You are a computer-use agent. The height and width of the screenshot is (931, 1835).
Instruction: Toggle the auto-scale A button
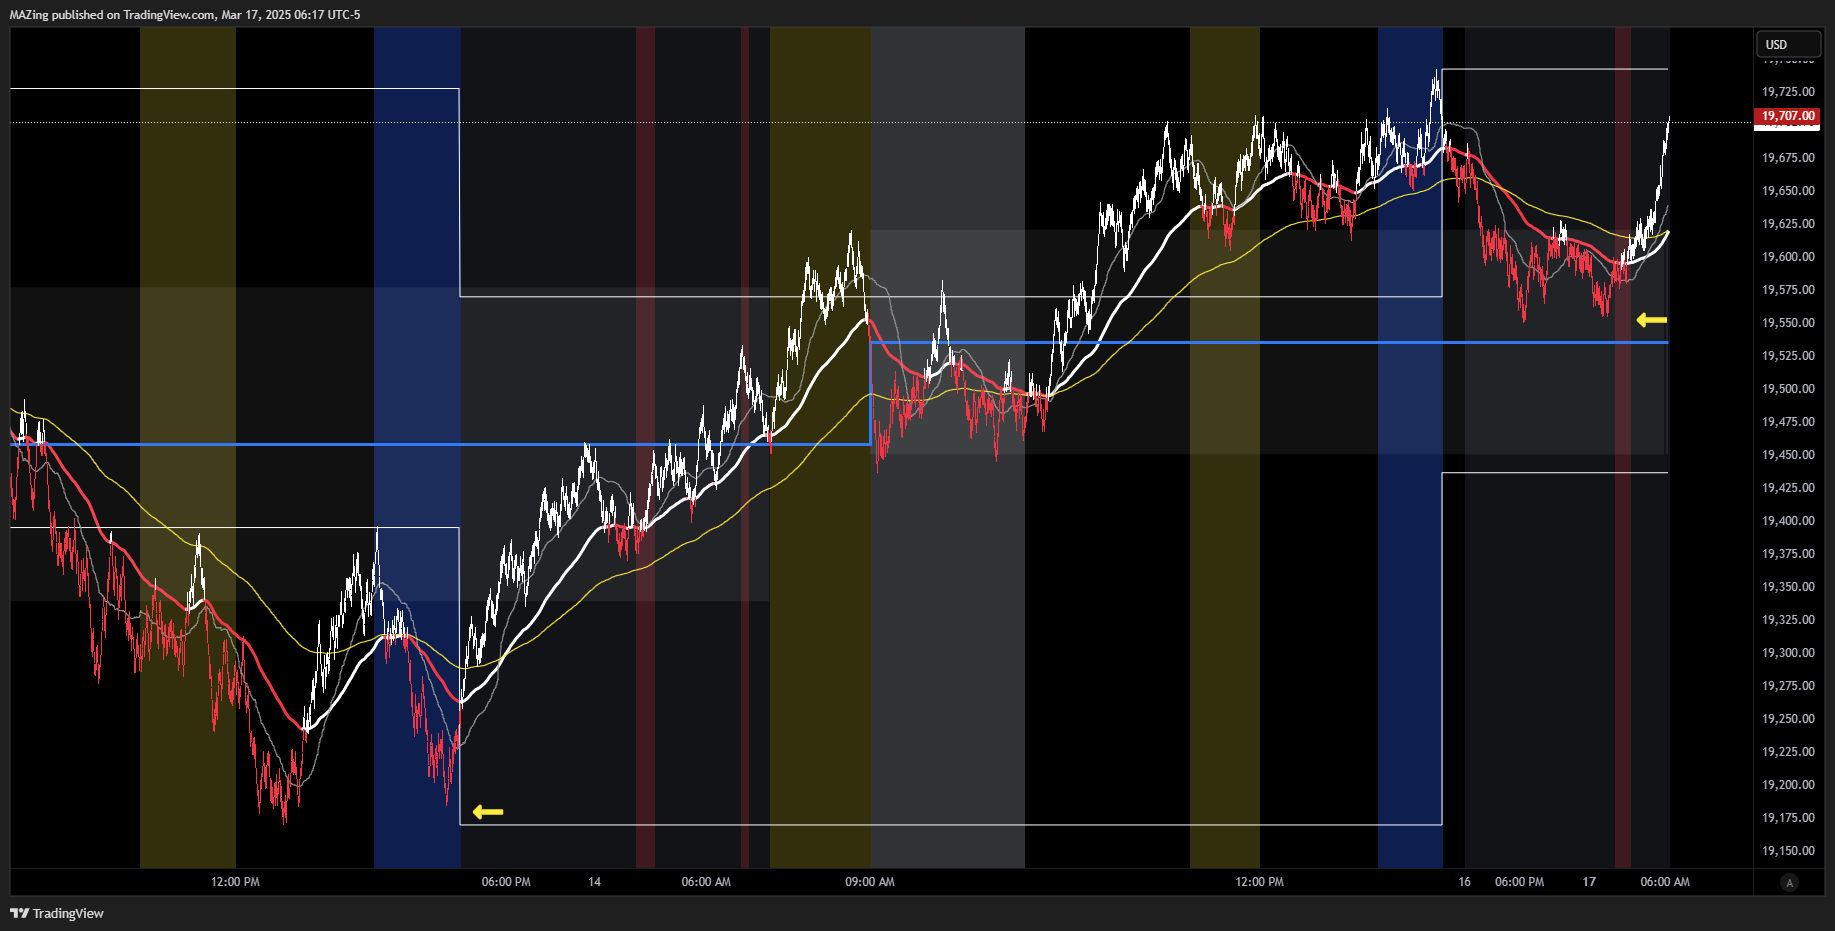click(x=1789, y=882)
